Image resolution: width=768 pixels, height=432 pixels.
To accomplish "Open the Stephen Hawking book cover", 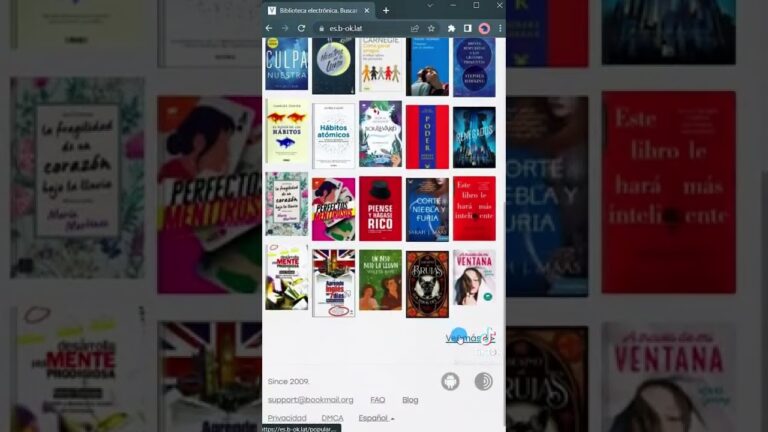I will [x=474, y=67].
